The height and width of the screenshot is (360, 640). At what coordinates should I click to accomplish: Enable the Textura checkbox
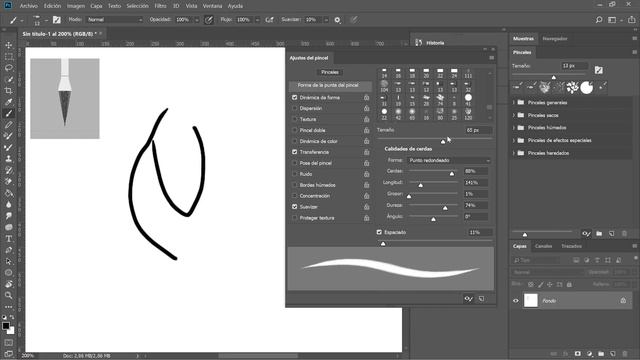294,119
